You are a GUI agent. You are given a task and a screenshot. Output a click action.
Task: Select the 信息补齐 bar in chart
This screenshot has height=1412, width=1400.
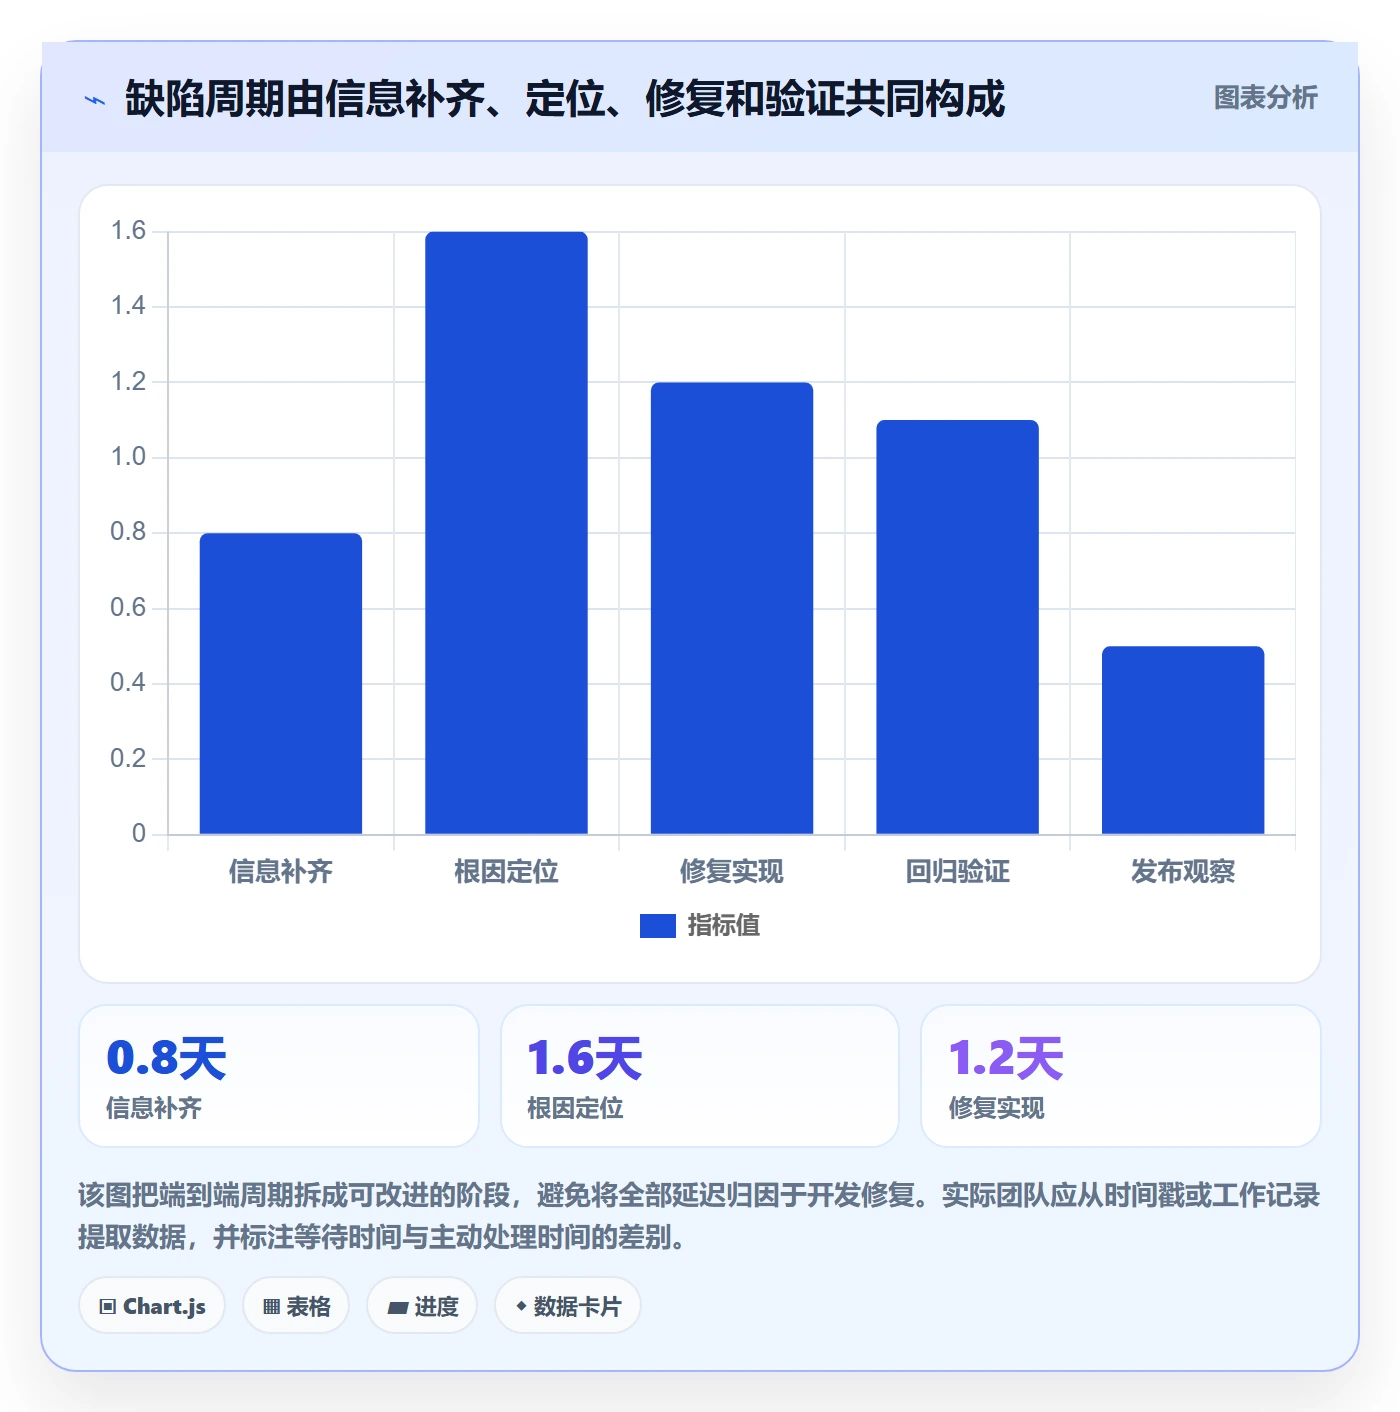coord(281,683)
